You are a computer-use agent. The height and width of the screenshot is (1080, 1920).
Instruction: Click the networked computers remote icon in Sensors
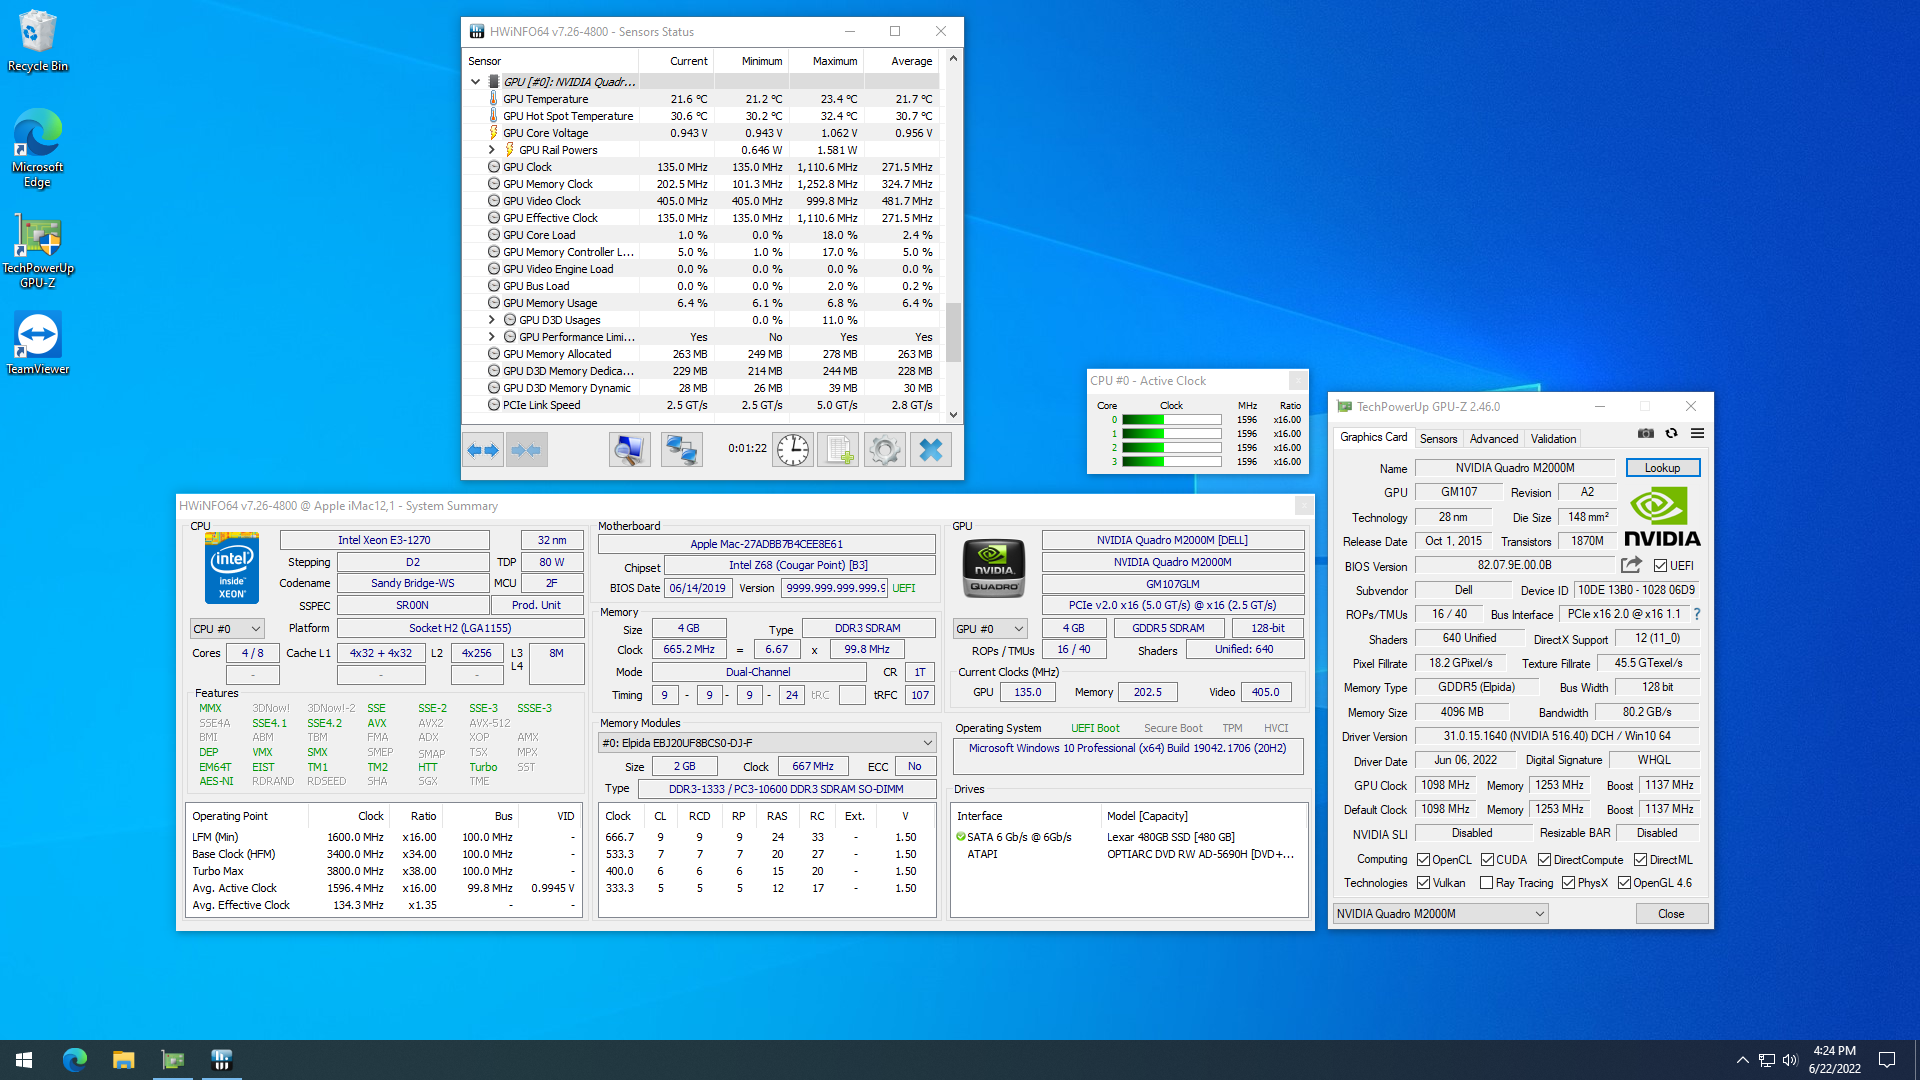(682, 450)
